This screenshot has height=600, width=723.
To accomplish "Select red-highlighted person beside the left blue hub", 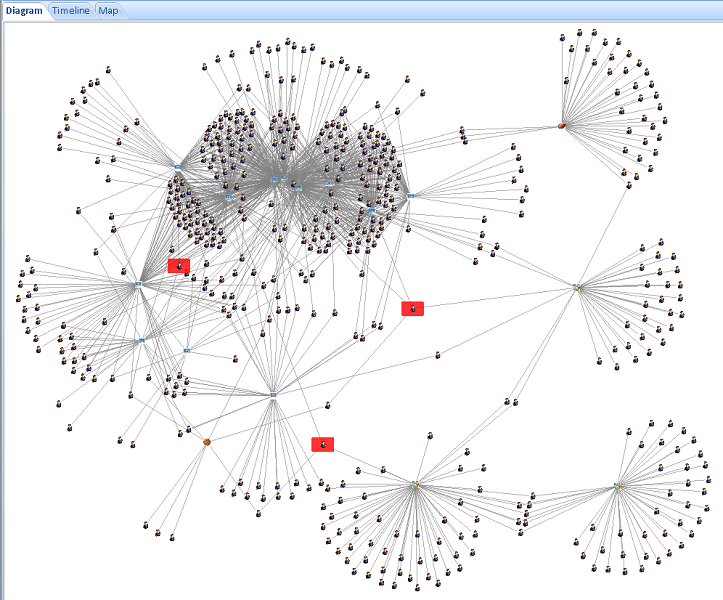I will pyautogui.click(x=179, y=266).
